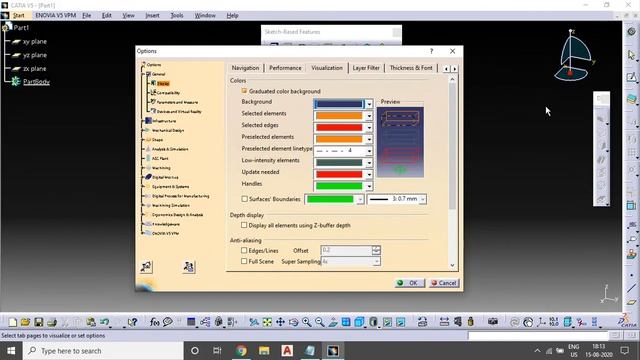This screenshot has width=640, height=360.
Task: Select the Rotate view icon
Action: point(293,322)
